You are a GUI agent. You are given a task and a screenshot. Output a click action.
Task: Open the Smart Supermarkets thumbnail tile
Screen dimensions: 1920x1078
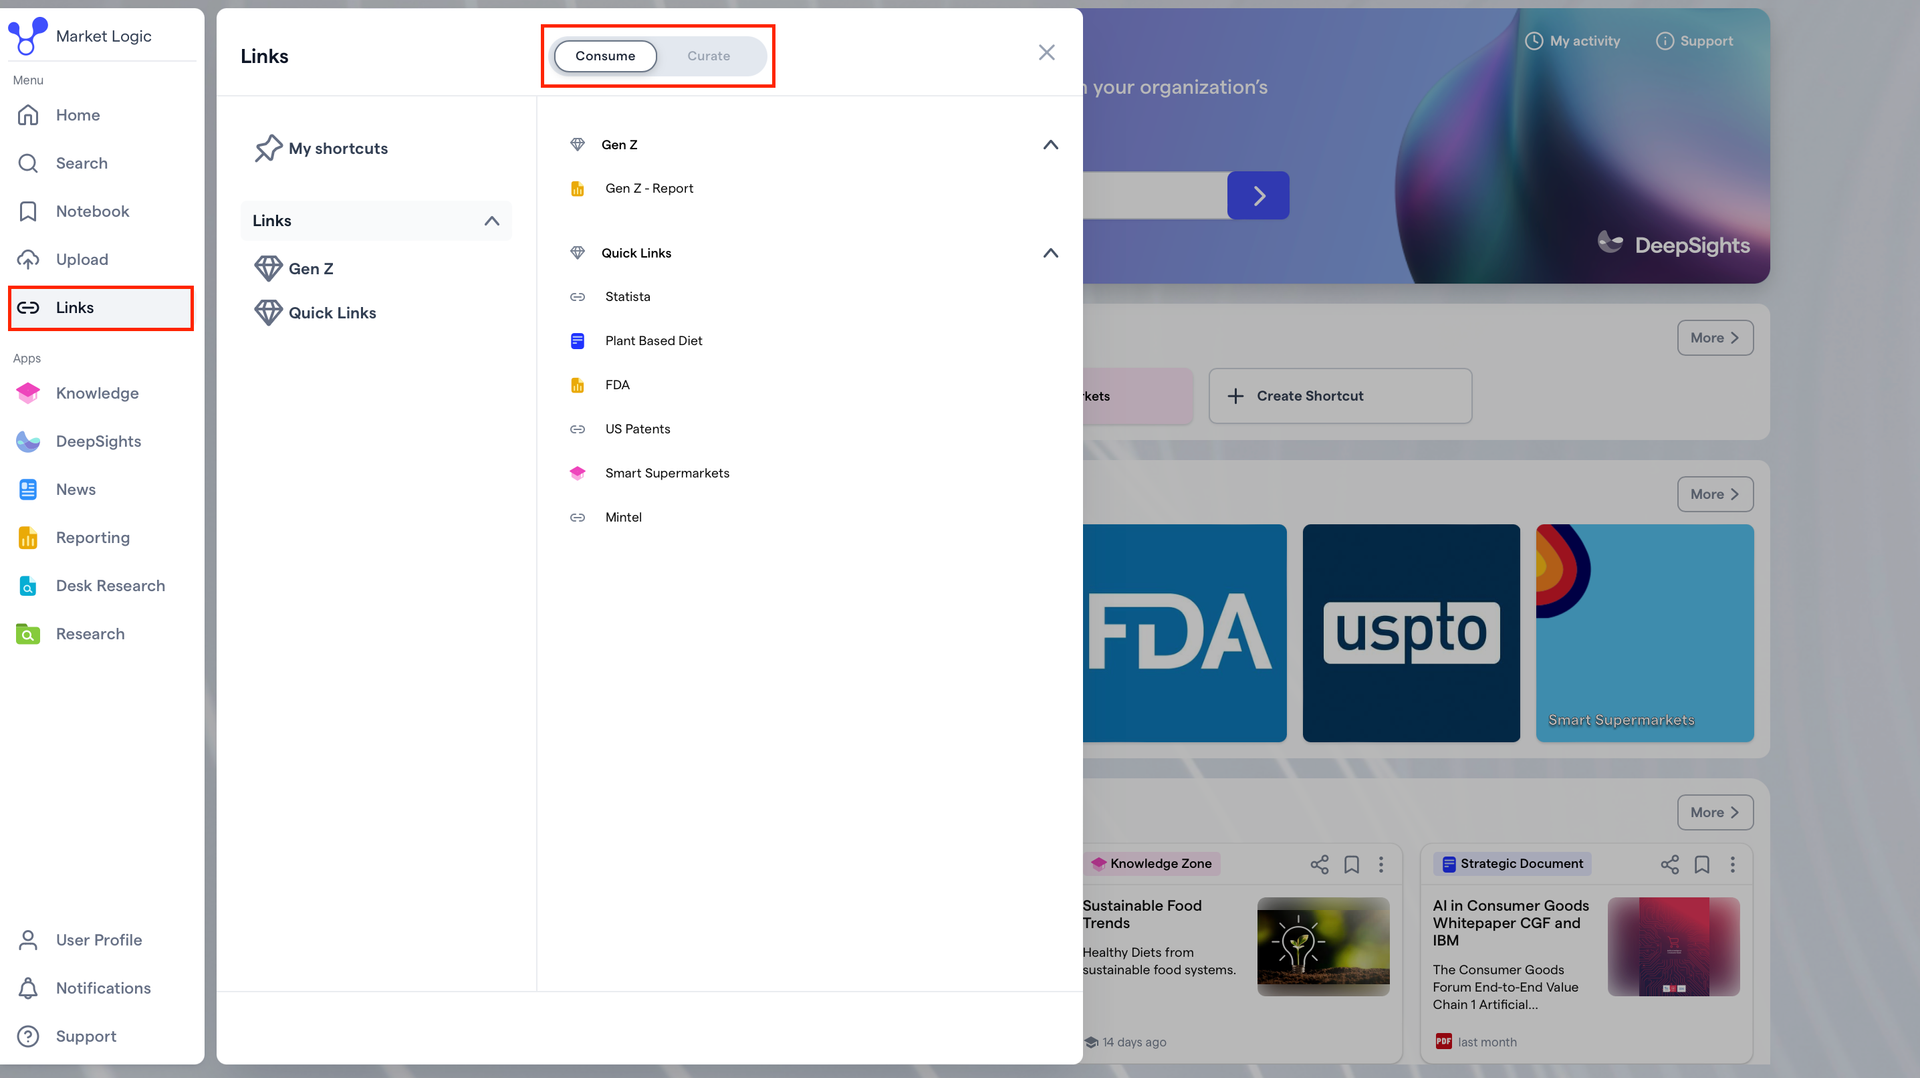(x=1645, y=633)
